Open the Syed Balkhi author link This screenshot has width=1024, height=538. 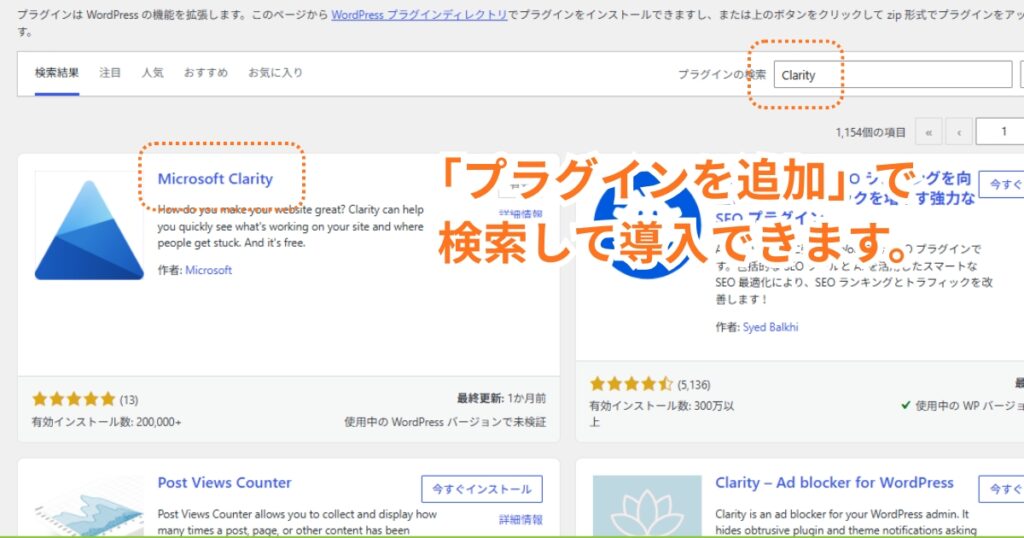pyautogui.click(x=770, y=327)
